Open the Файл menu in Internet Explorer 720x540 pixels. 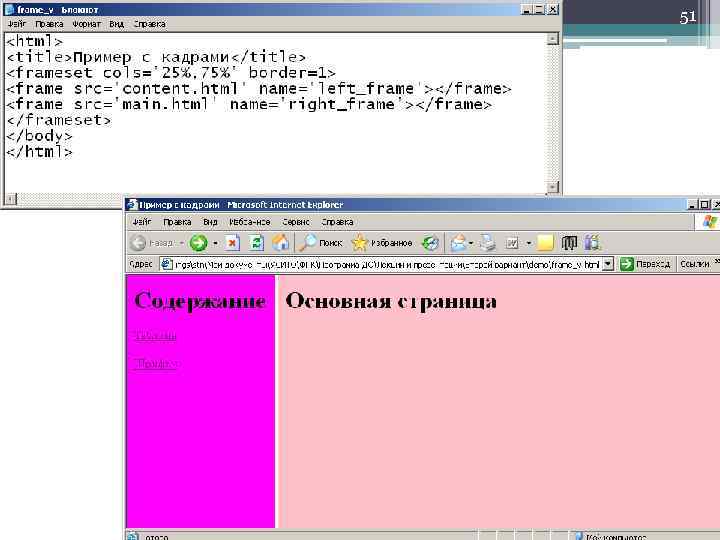pos(142,222)
